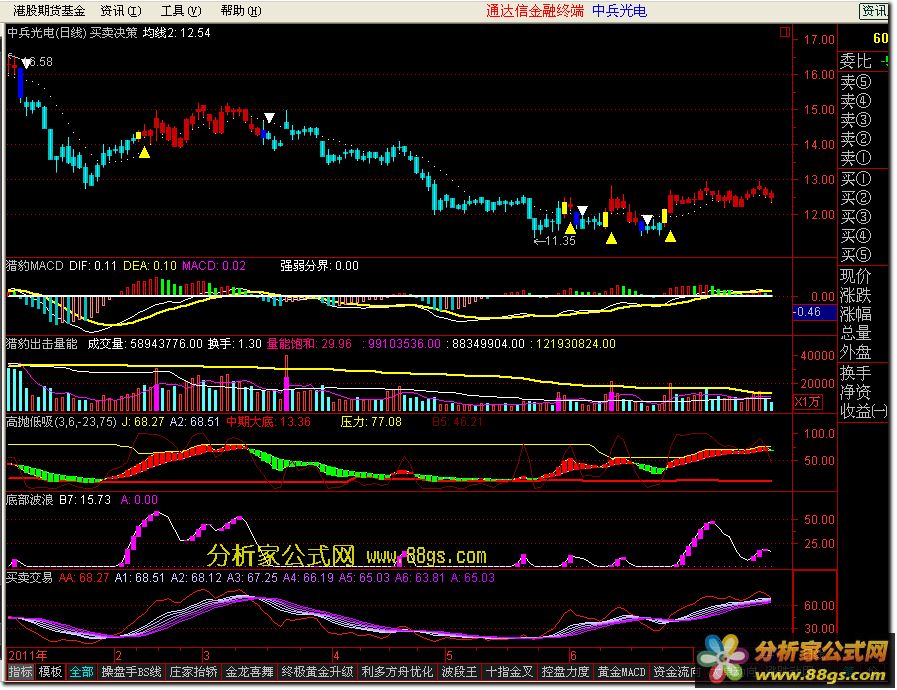Switch to the 波段王 indicator tab
This screenshot has width=897, height=690.
(459, 672)
